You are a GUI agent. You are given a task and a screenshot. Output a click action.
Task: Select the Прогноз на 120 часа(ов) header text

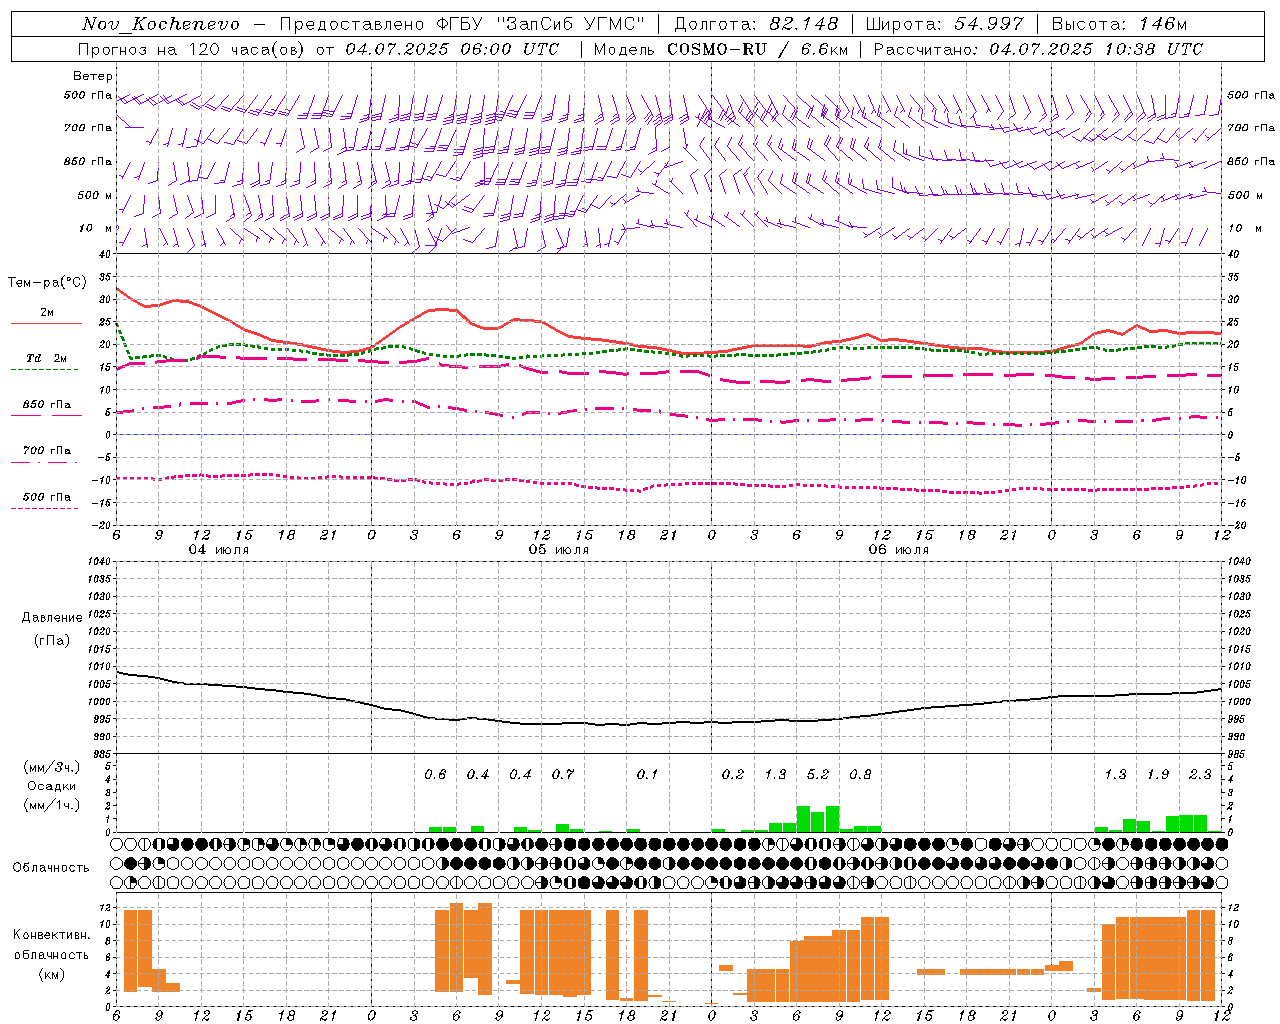tap(192, 49)
